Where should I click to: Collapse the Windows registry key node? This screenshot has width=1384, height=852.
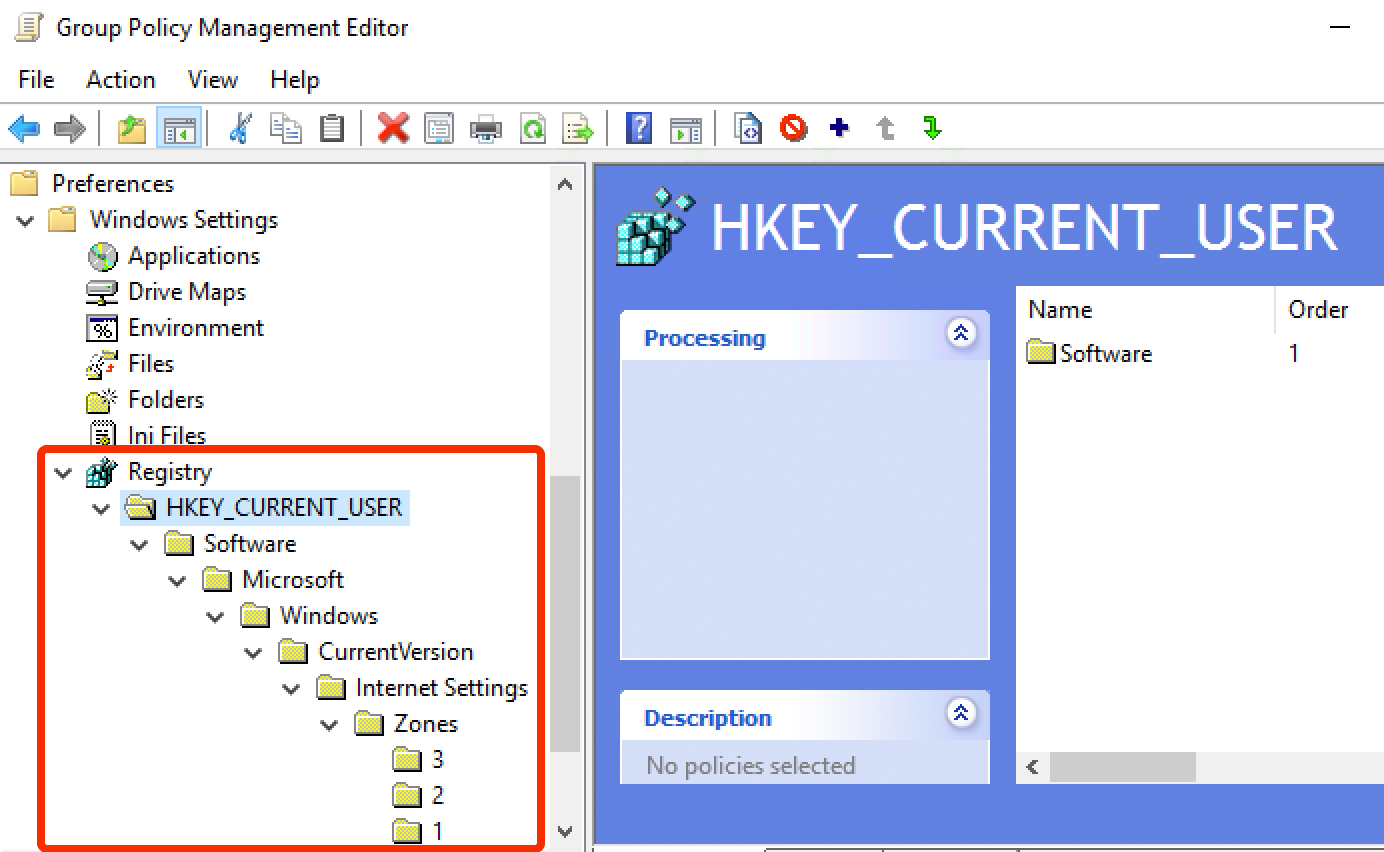215,617
